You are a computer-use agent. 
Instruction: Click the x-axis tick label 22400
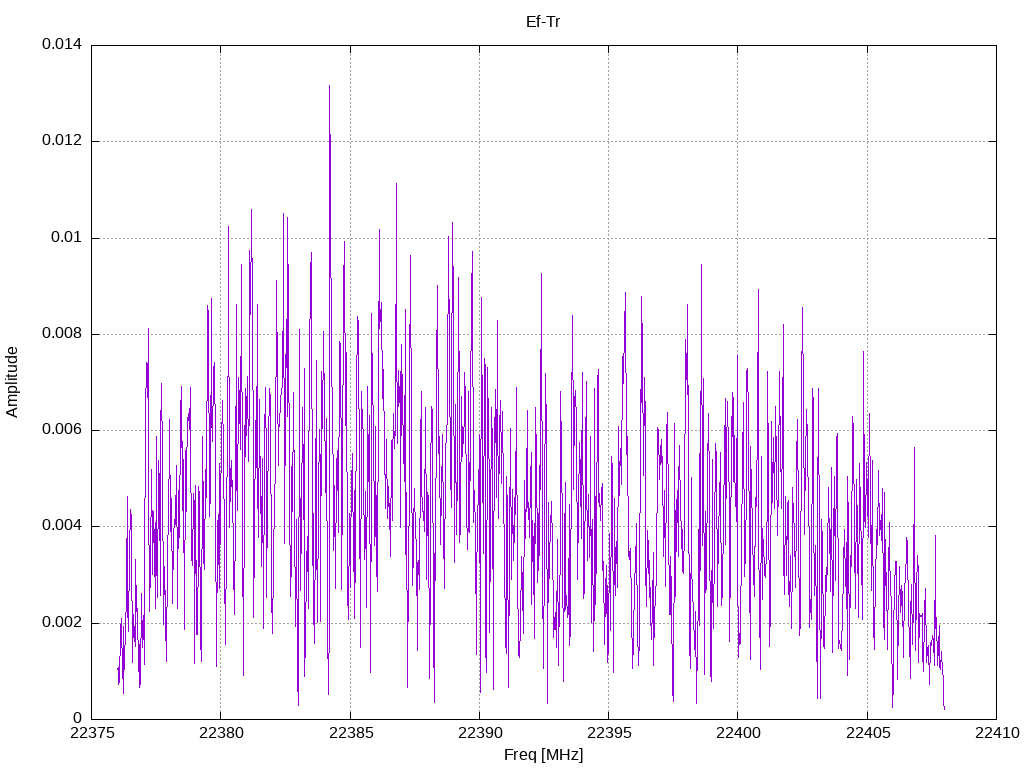pyautogui.click(x=738, y=733)
